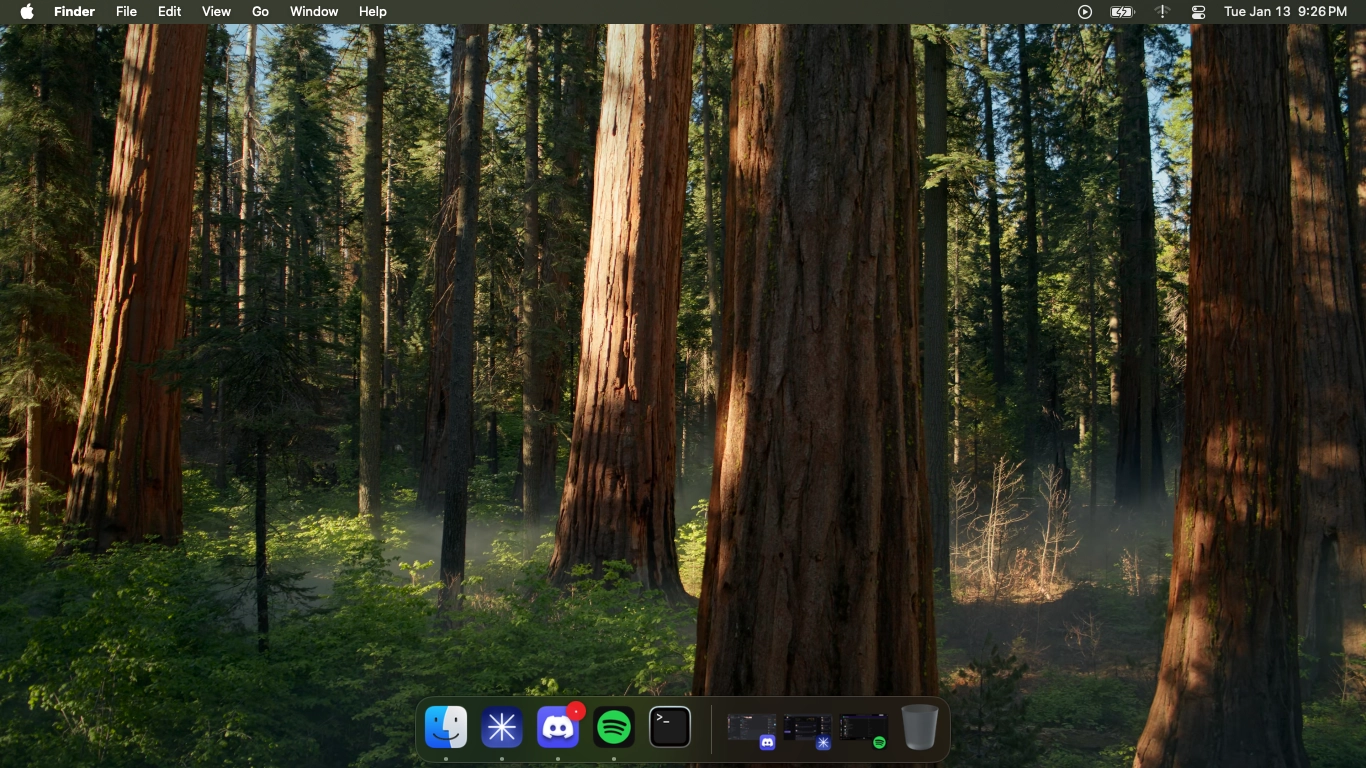Screen dimensions: 1366x768
Task: Open the Finder application menu
Action: click(74, 12)
